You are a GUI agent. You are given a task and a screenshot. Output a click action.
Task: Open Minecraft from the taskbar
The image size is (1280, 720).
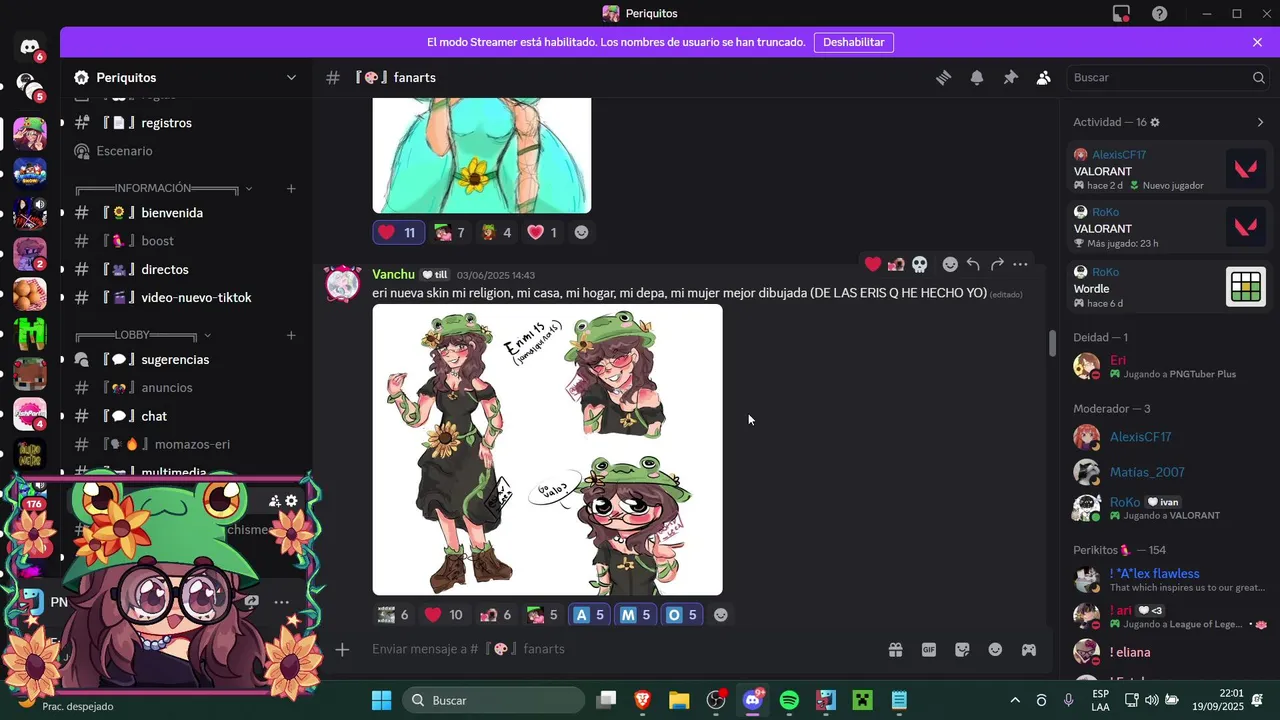tap(862, 700)
